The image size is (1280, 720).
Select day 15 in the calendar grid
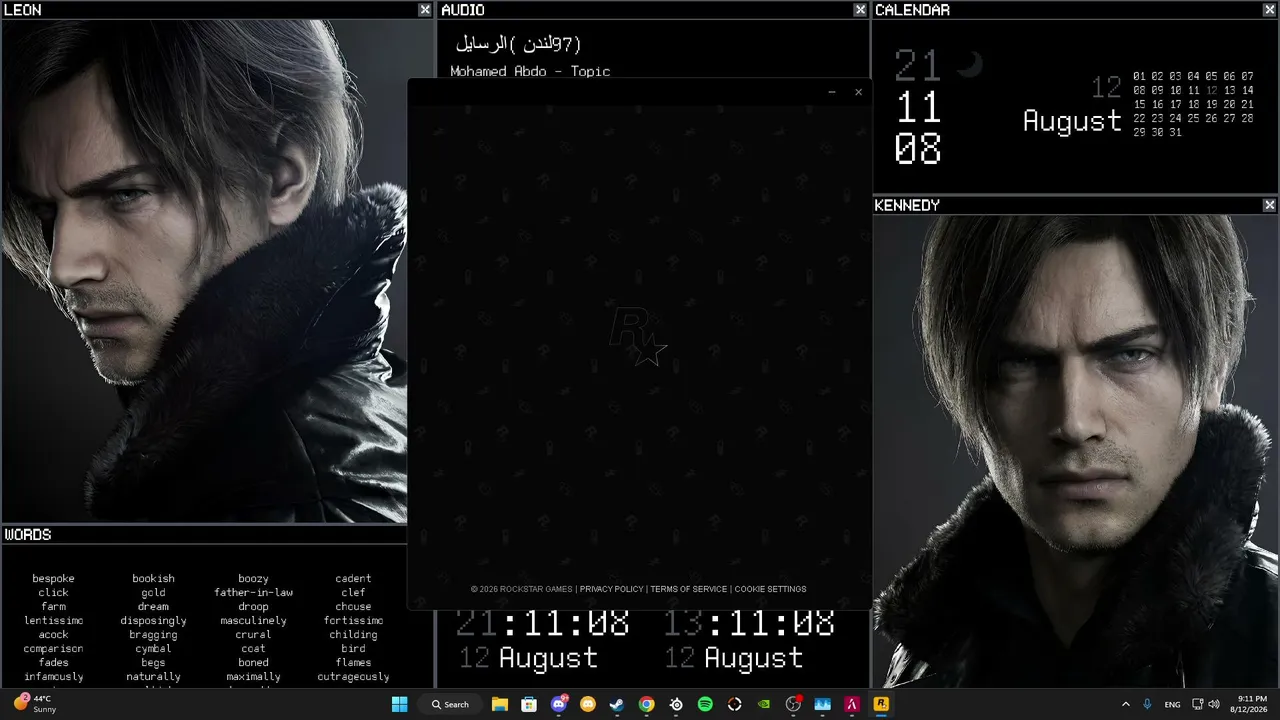(1139, 104)
